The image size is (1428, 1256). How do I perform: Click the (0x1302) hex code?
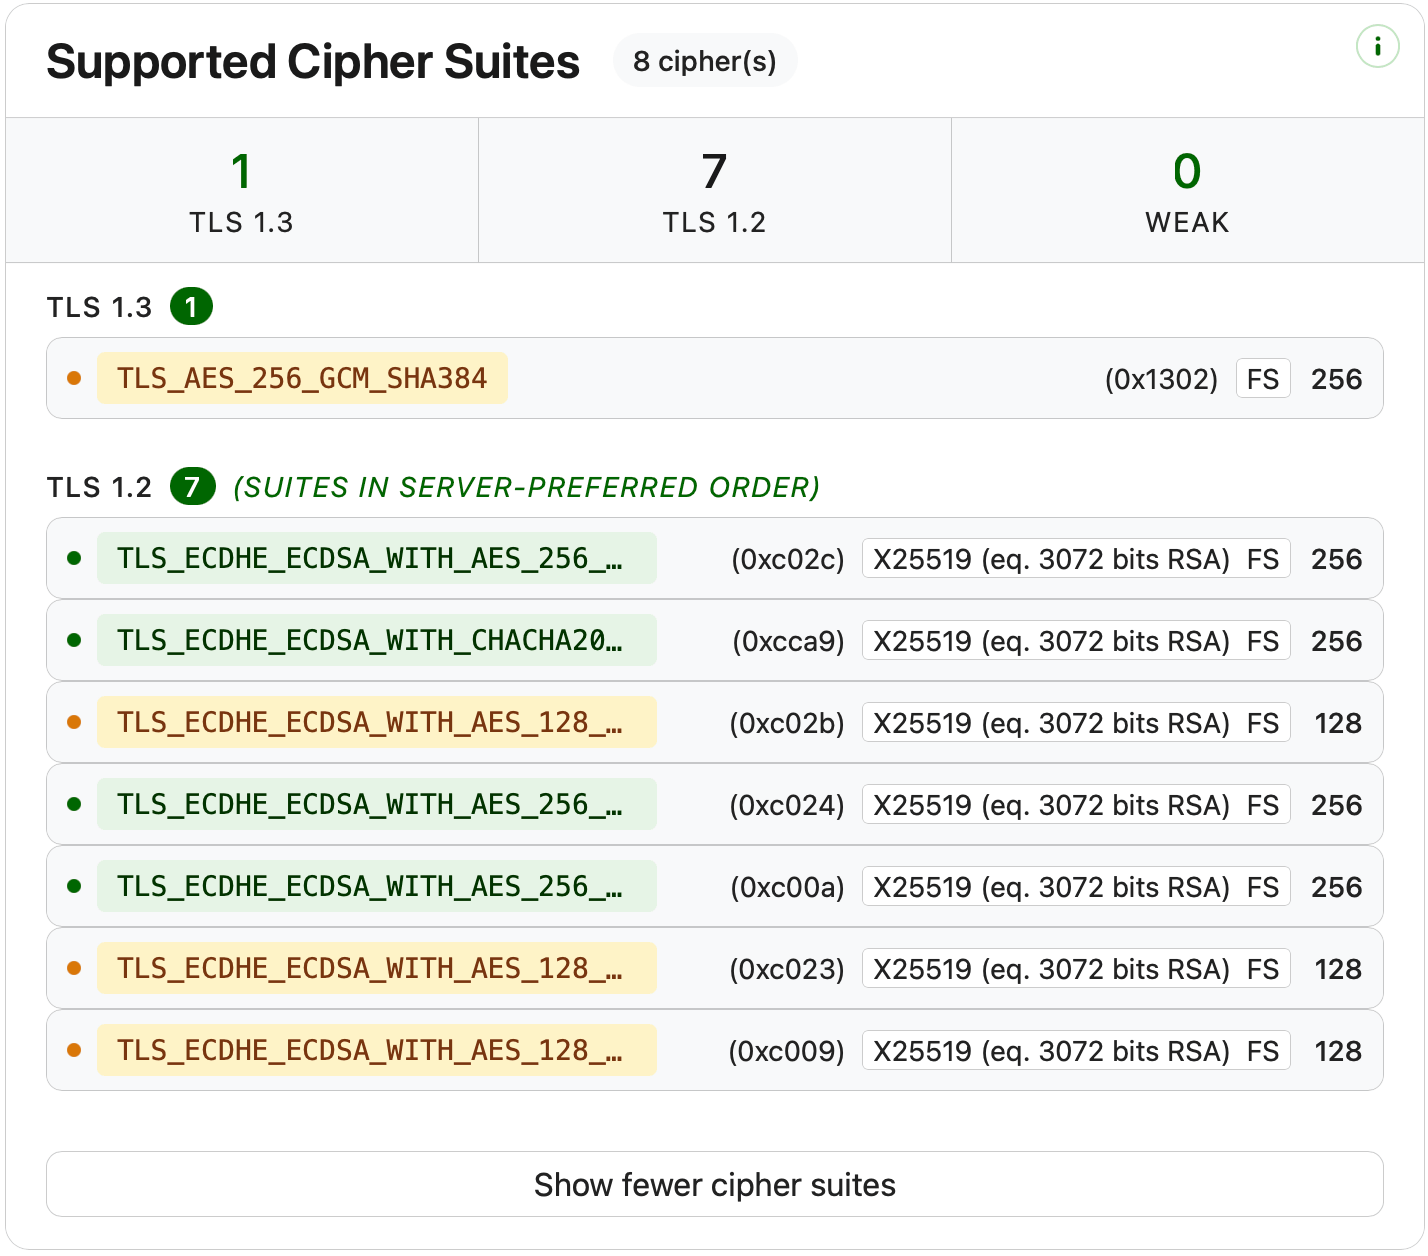pos(1161,379)
